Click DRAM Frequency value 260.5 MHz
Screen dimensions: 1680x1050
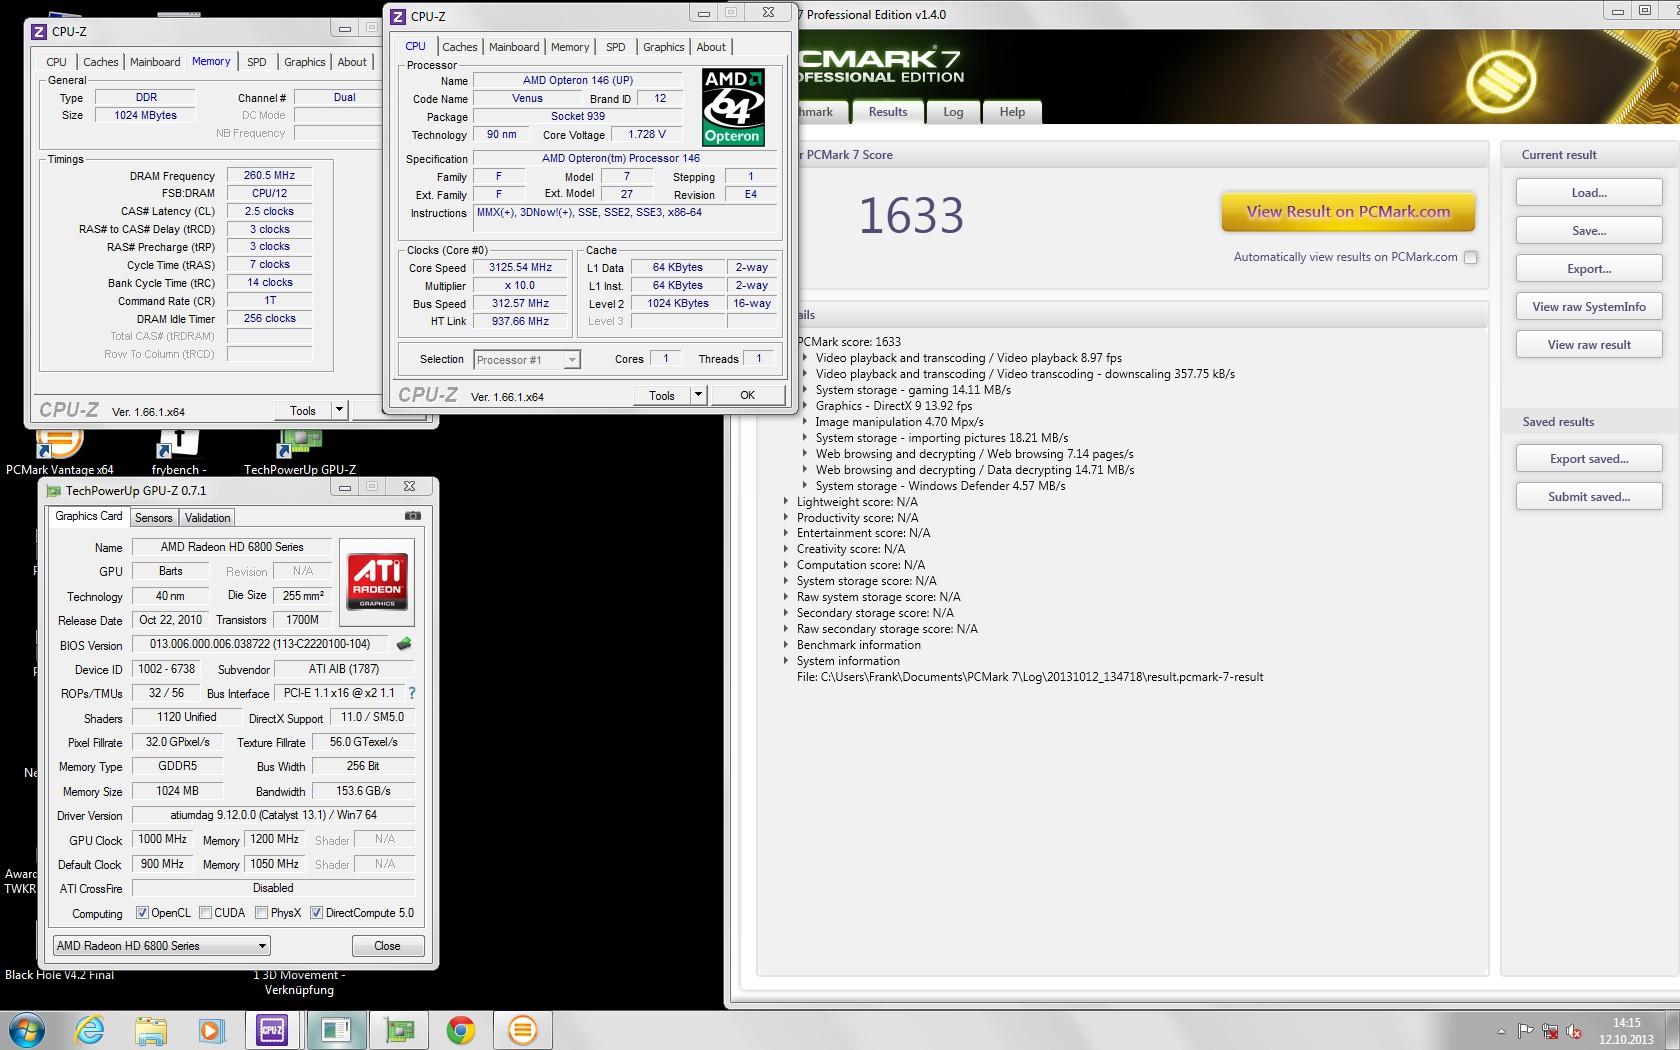coord(269,175)
